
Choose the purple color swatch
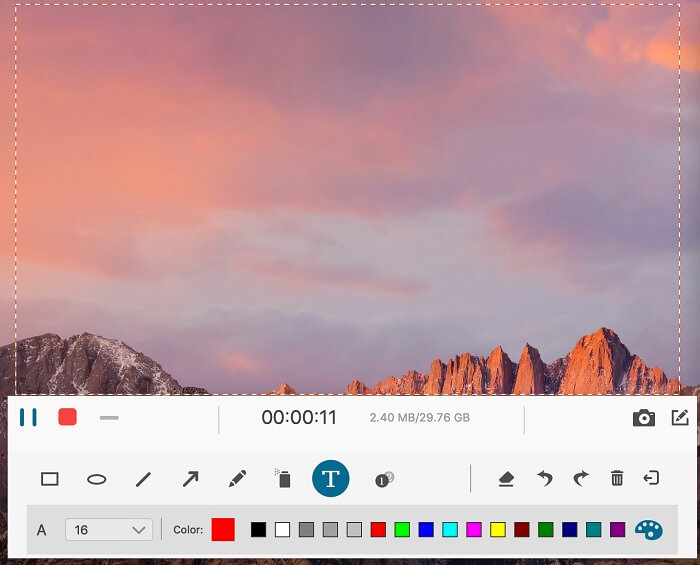click(x=617, y=530)
